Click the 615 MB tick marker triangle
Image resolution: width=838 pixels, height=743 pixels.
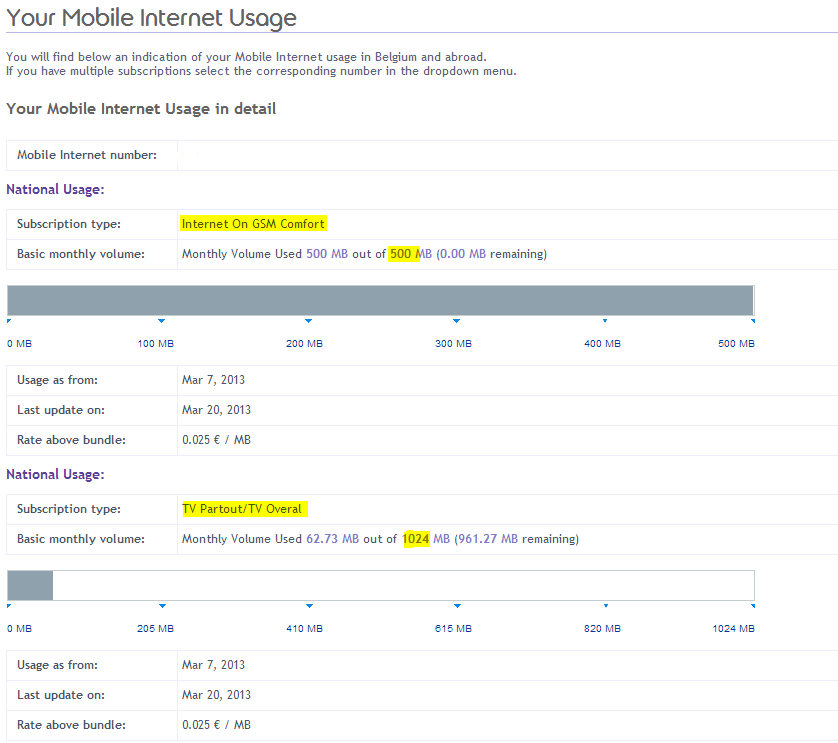point(456,606)
